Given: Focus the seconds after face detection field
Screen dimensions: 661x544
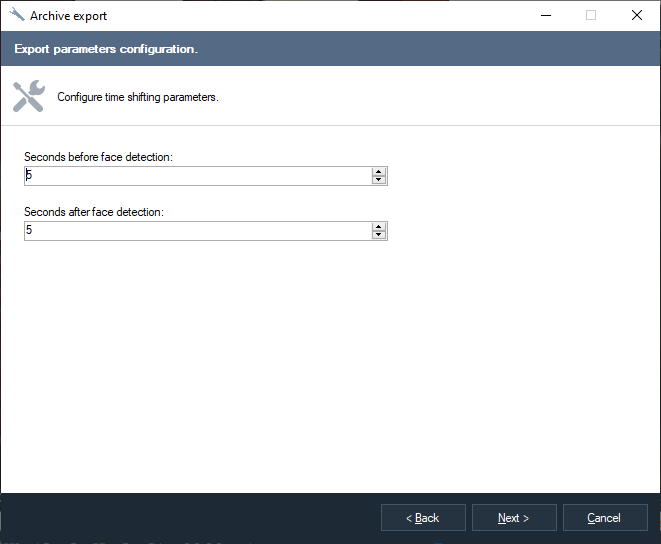Looking at the screenshot, I should [x=197, y=231].
